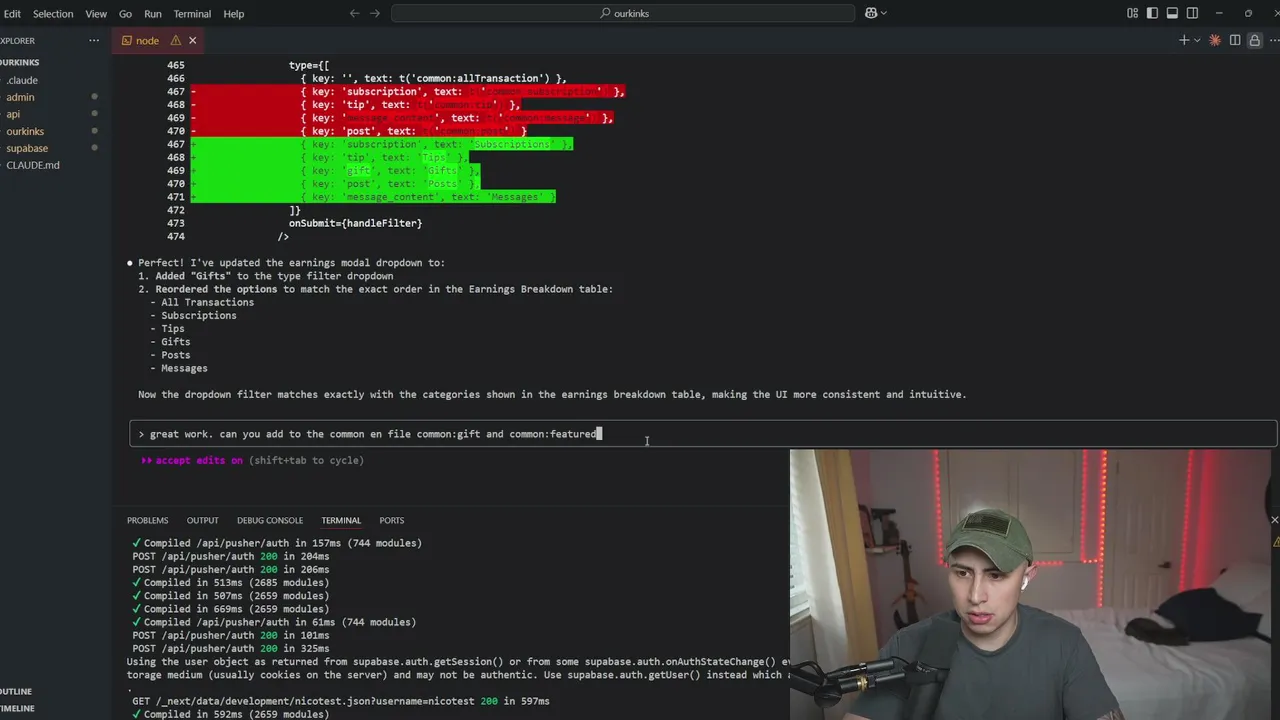Click the onSubmit={handleFilter} line
This screenshot has height=720, width=1280.
(355, 223)
